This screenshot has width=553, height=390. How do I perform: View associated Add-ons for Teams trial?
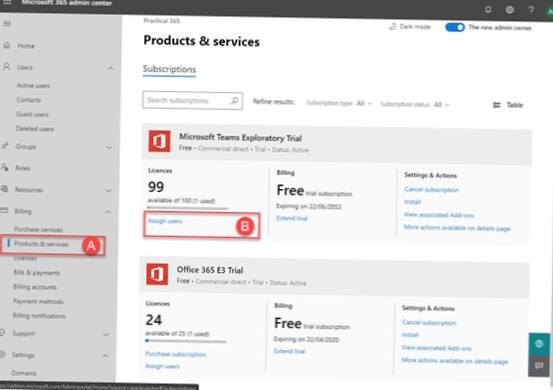[x=439, y=215]
